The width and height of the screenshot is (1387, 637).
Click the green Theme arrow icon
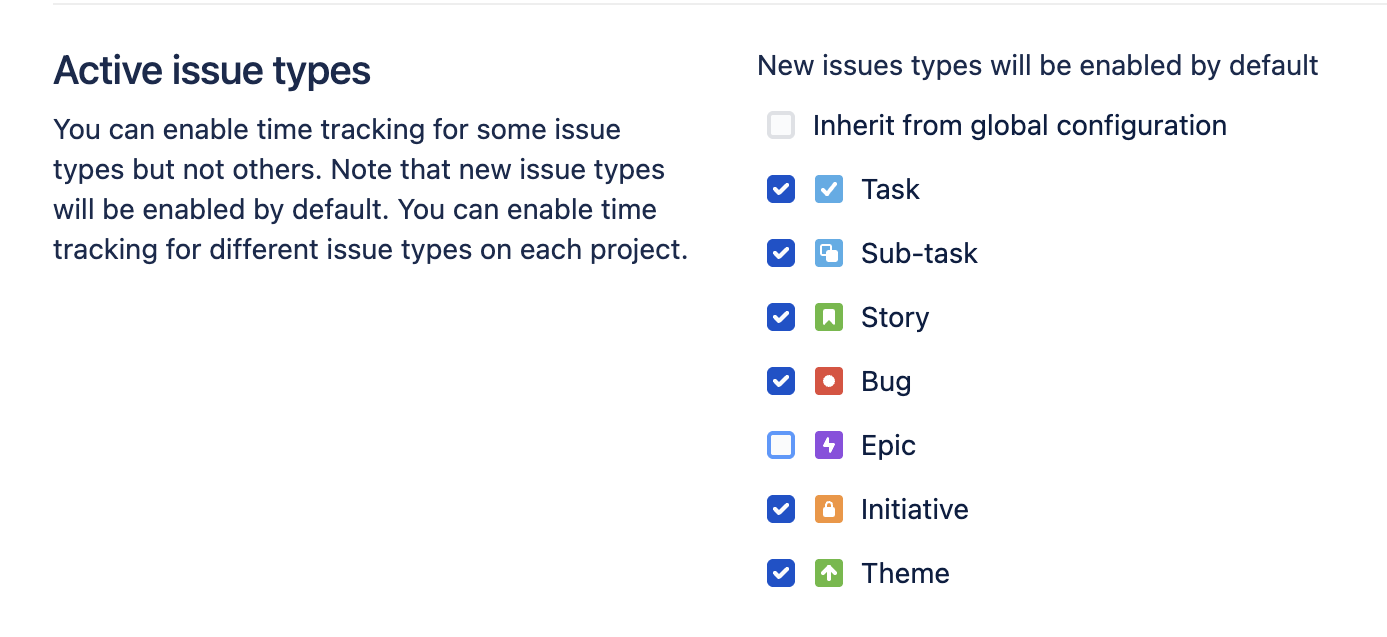[x=829, y=573]
